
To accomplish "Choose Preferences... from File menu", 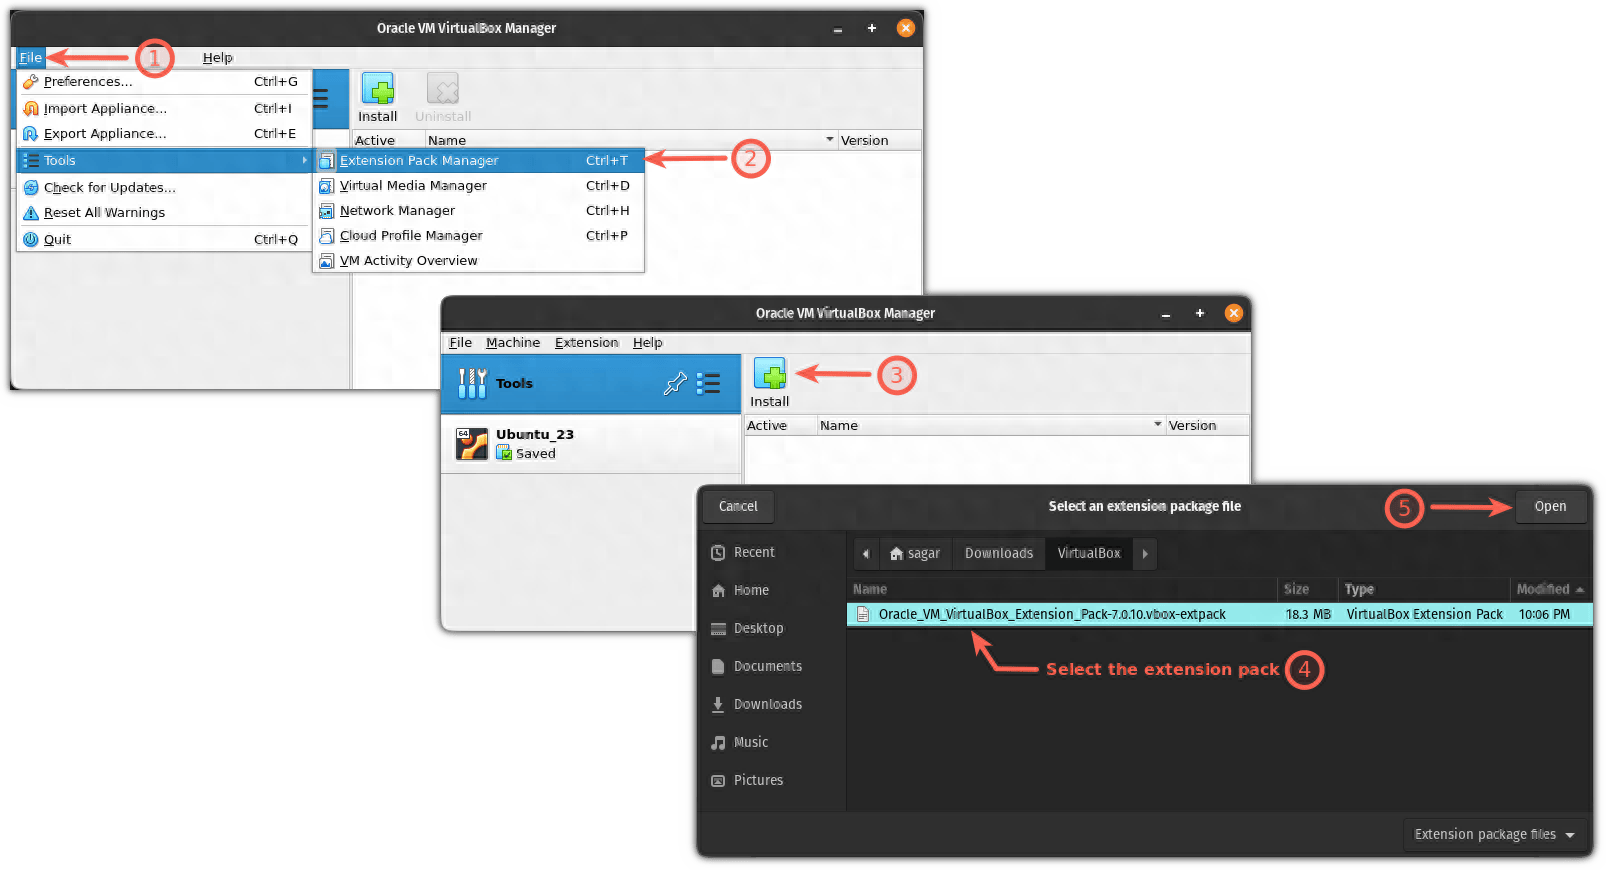I will pos(165,82).
